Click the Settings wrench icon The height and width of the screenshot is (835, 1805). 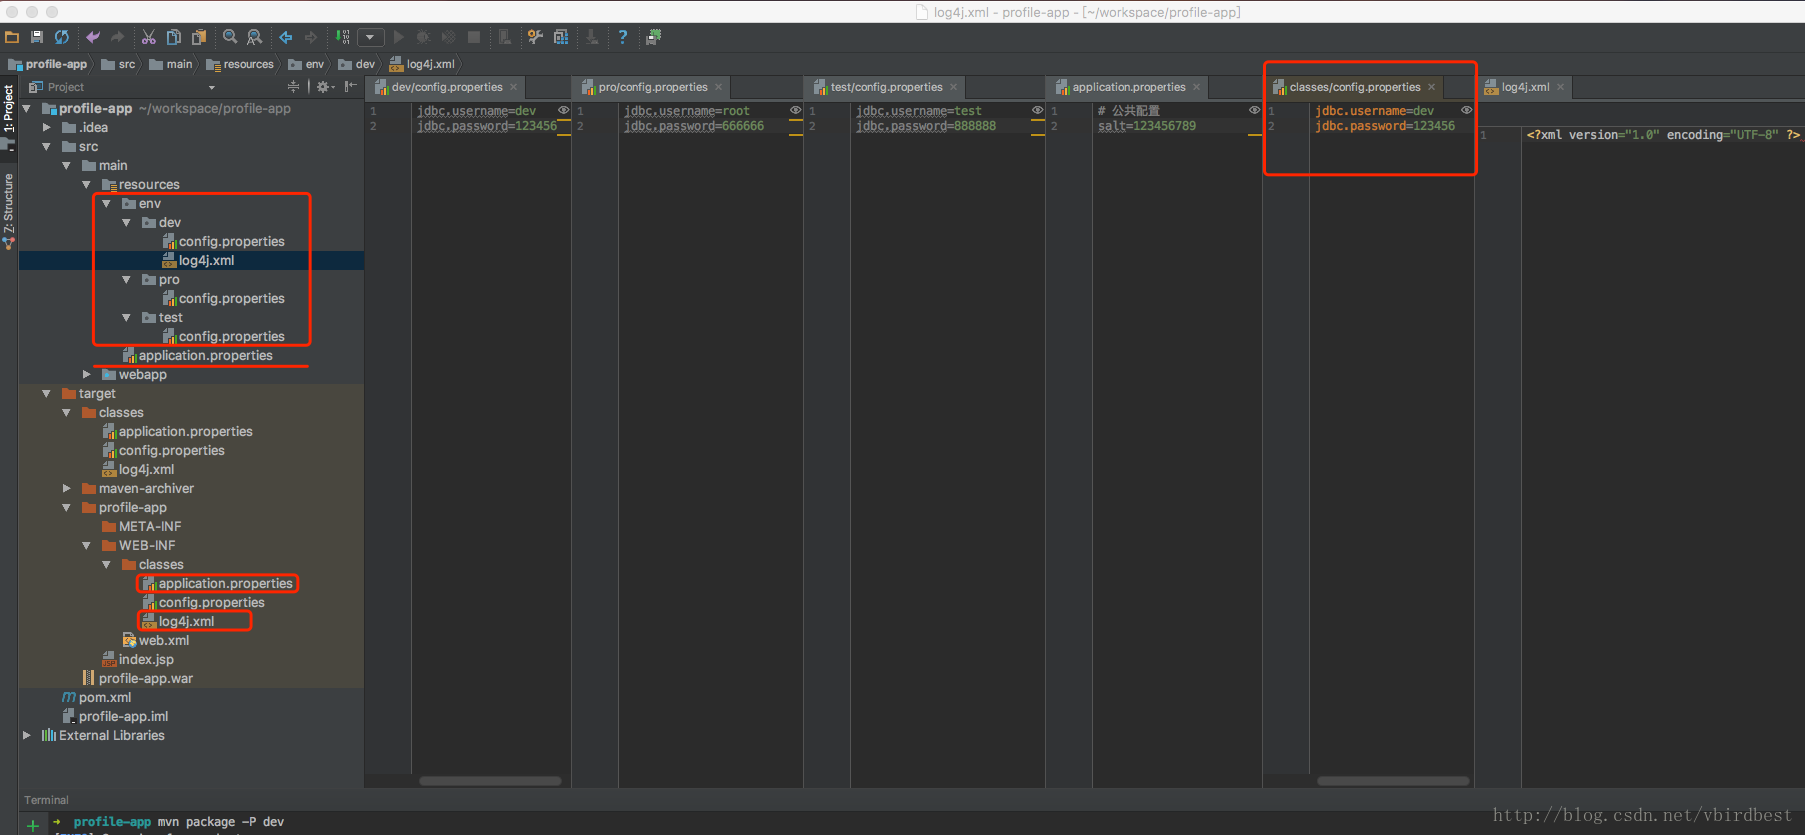[536, 37]
